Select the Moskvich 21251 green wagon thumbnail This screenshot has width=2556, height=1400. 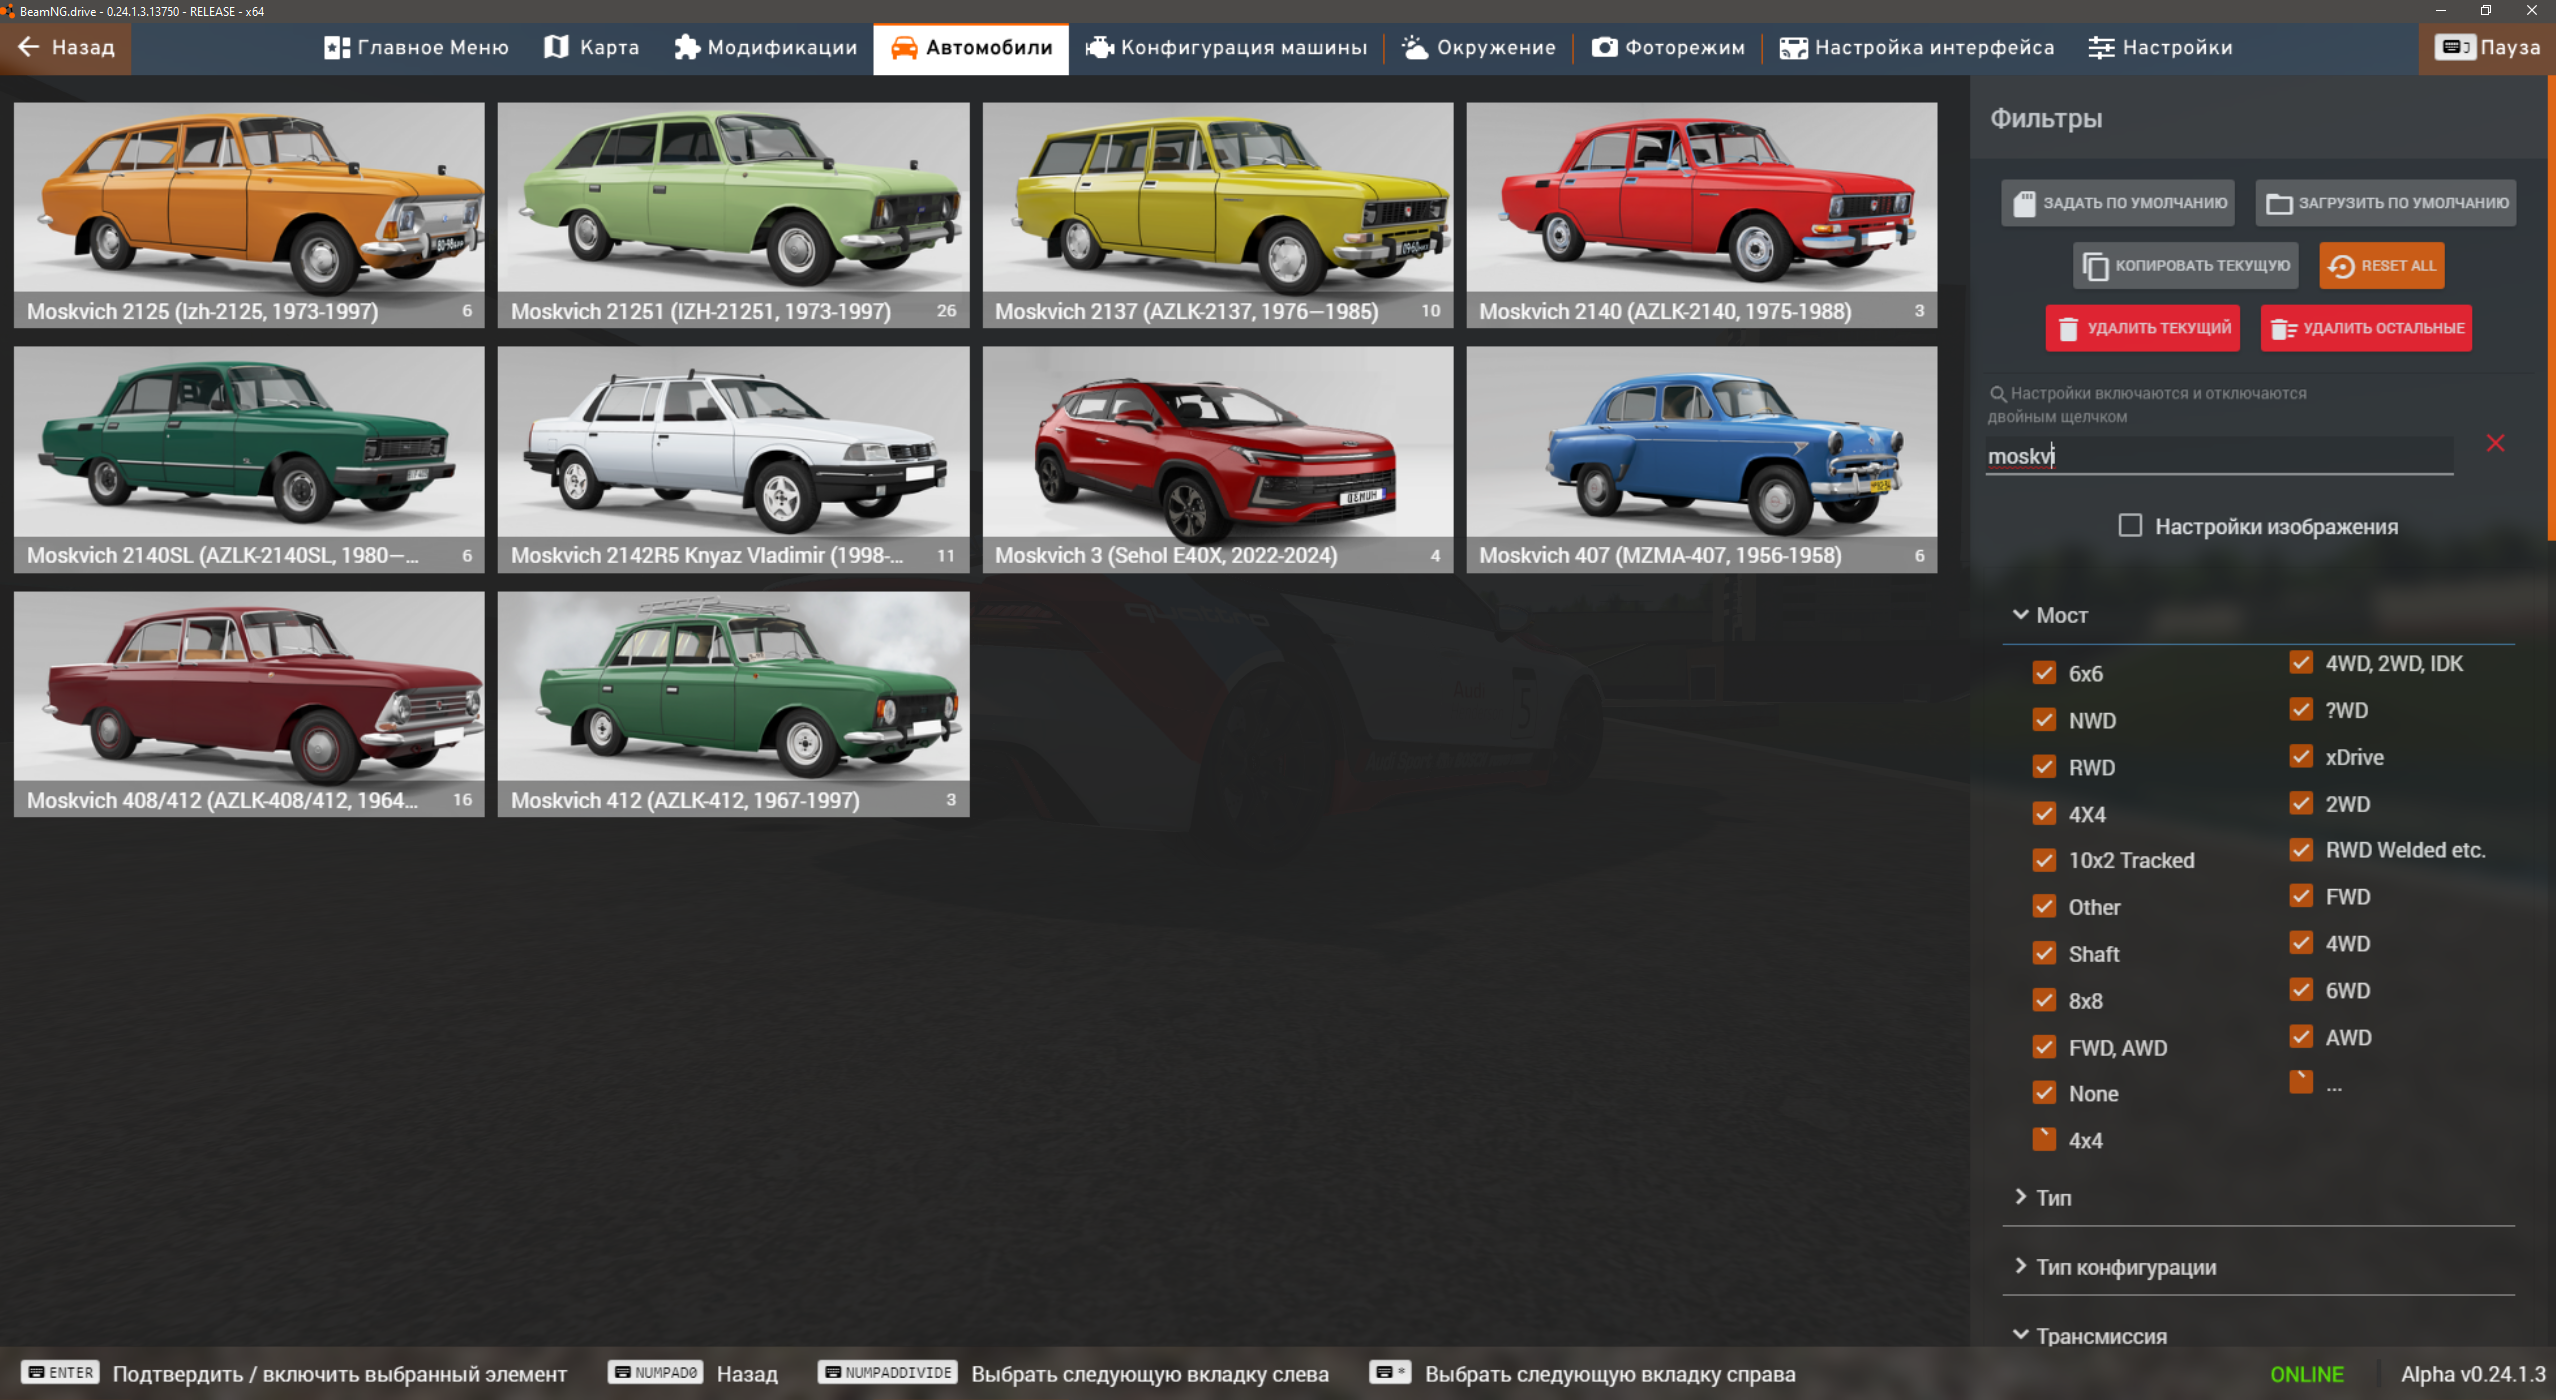click(733, 215)
